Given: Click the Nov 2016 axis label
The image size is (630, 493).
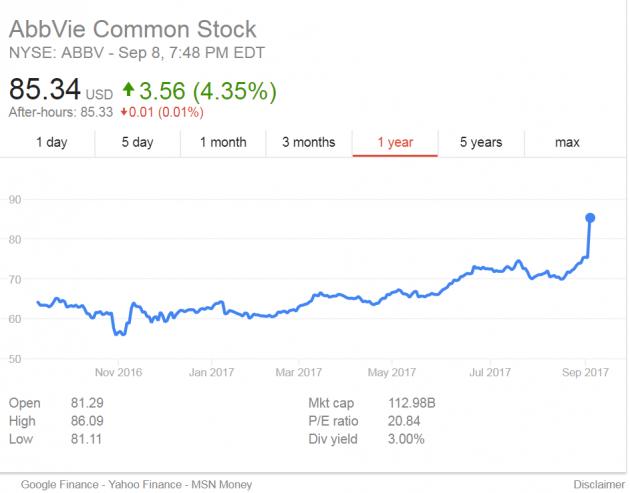Looking at the screenshot, I should pos(118,372).
